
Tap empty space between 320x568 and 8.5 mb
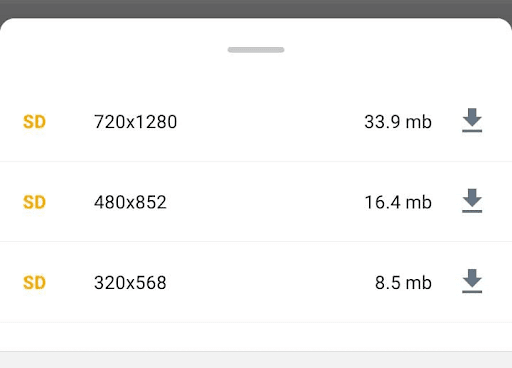point(270,283)
